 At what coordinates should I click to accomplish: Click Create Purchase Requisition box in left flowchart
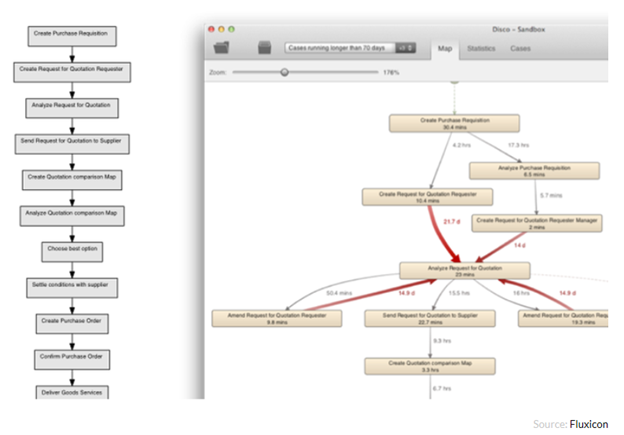click(72, 36)
